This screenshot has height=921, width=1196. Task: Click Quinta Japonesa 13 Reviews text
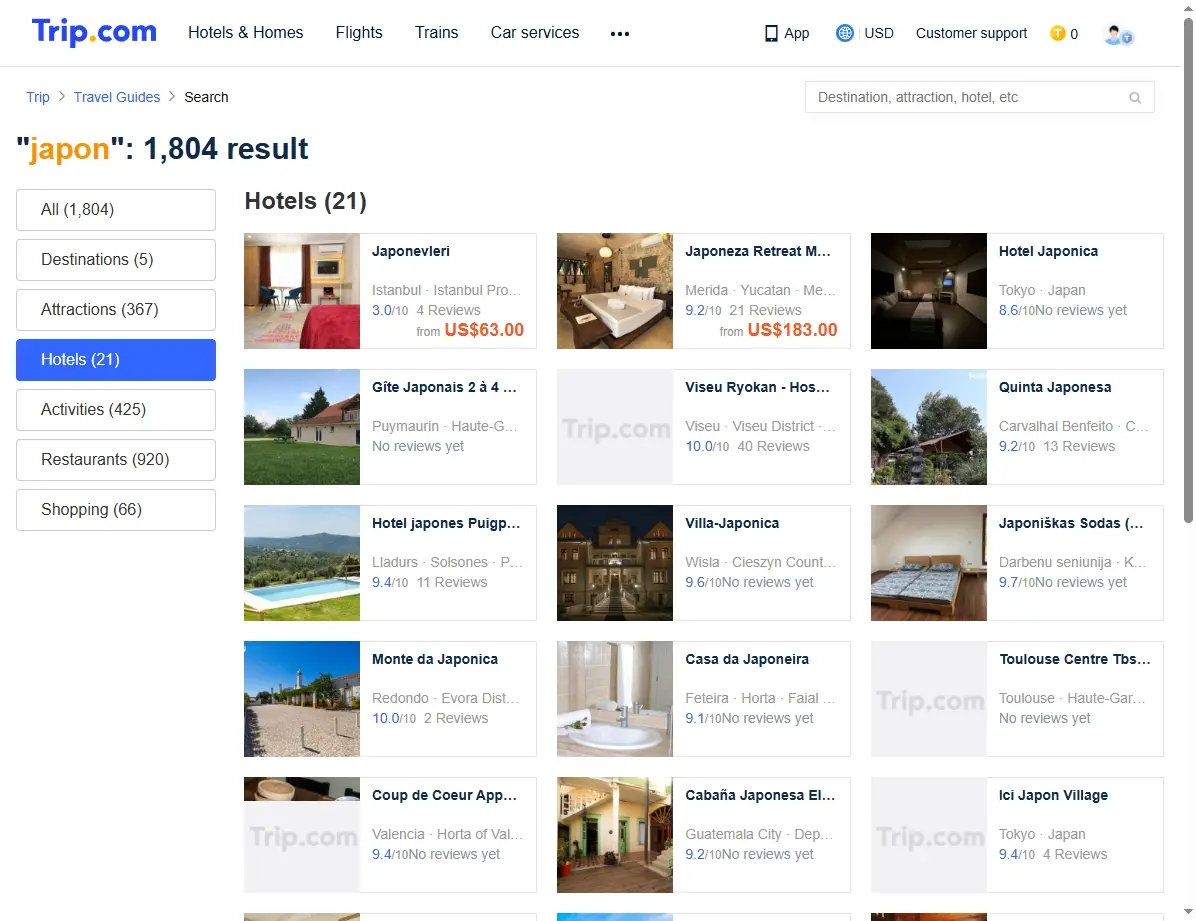(x=1079, y=446)
